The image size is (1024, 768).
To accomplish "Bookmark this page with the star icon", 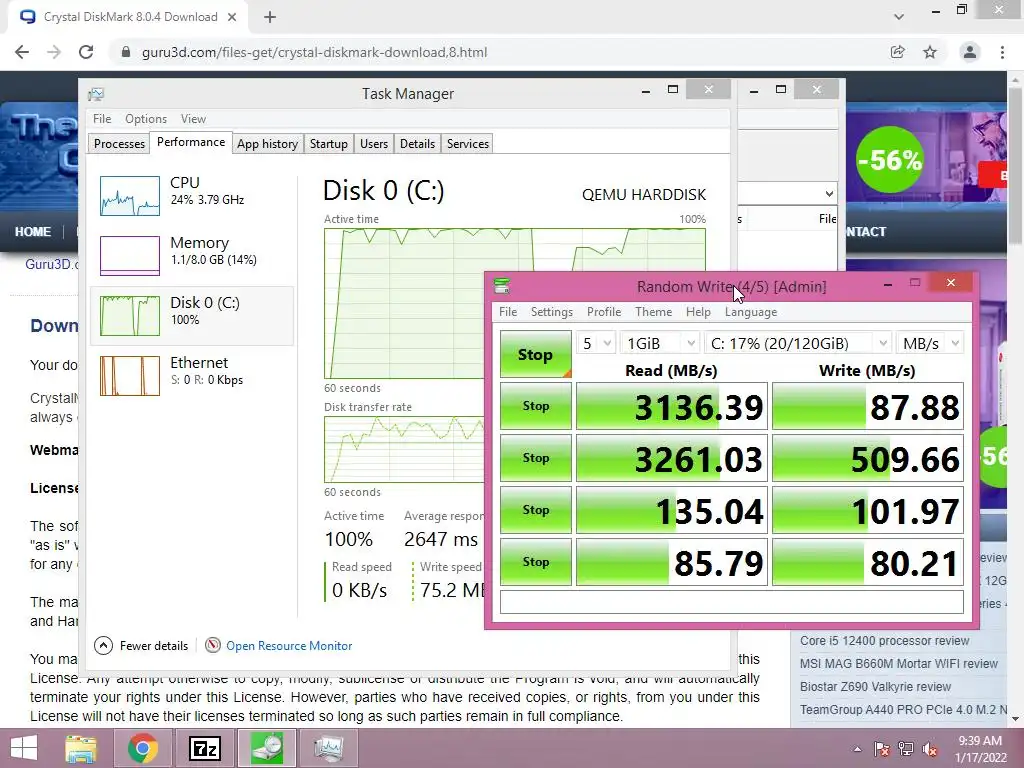I will 930,52.
